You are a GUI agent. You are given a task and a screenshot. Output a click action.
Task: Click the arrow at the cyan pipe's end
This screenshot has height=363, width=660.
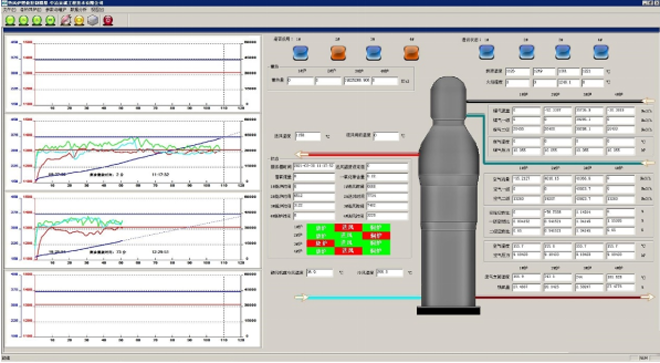click(301, 298)
